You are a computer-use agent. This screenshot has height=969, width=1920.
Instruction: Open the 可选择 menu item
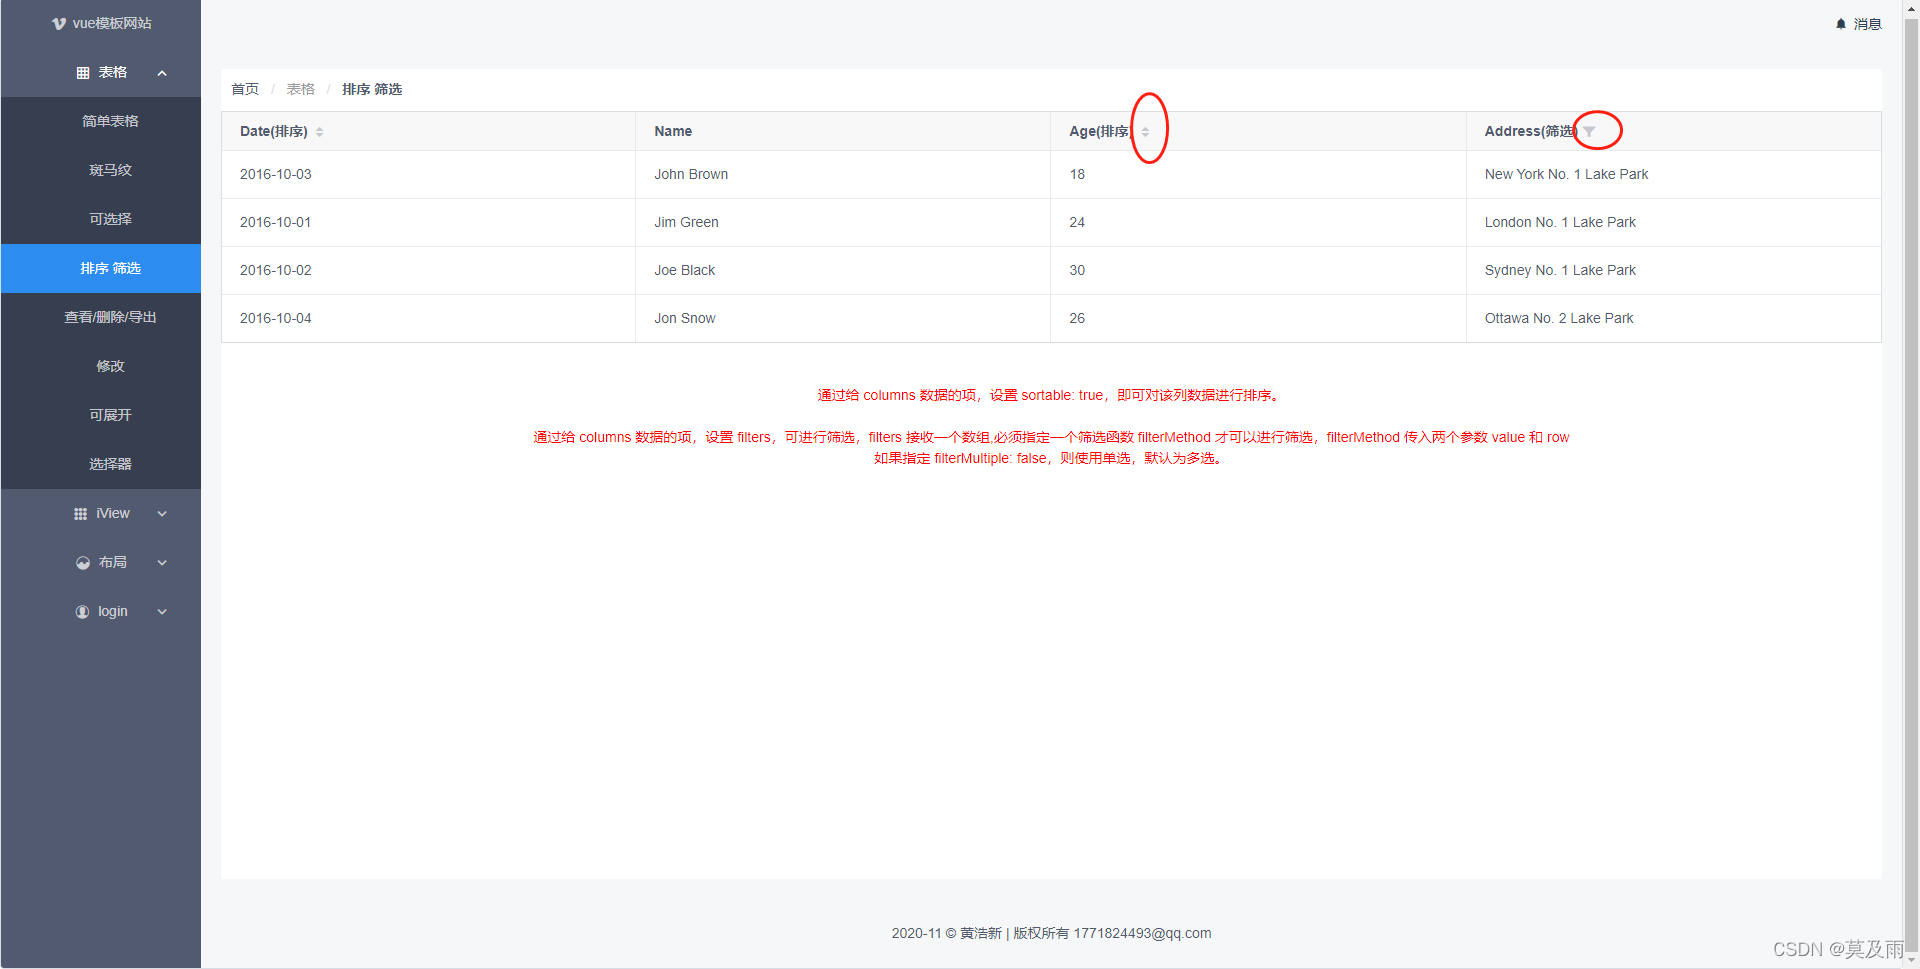click(x=101, y=219)
